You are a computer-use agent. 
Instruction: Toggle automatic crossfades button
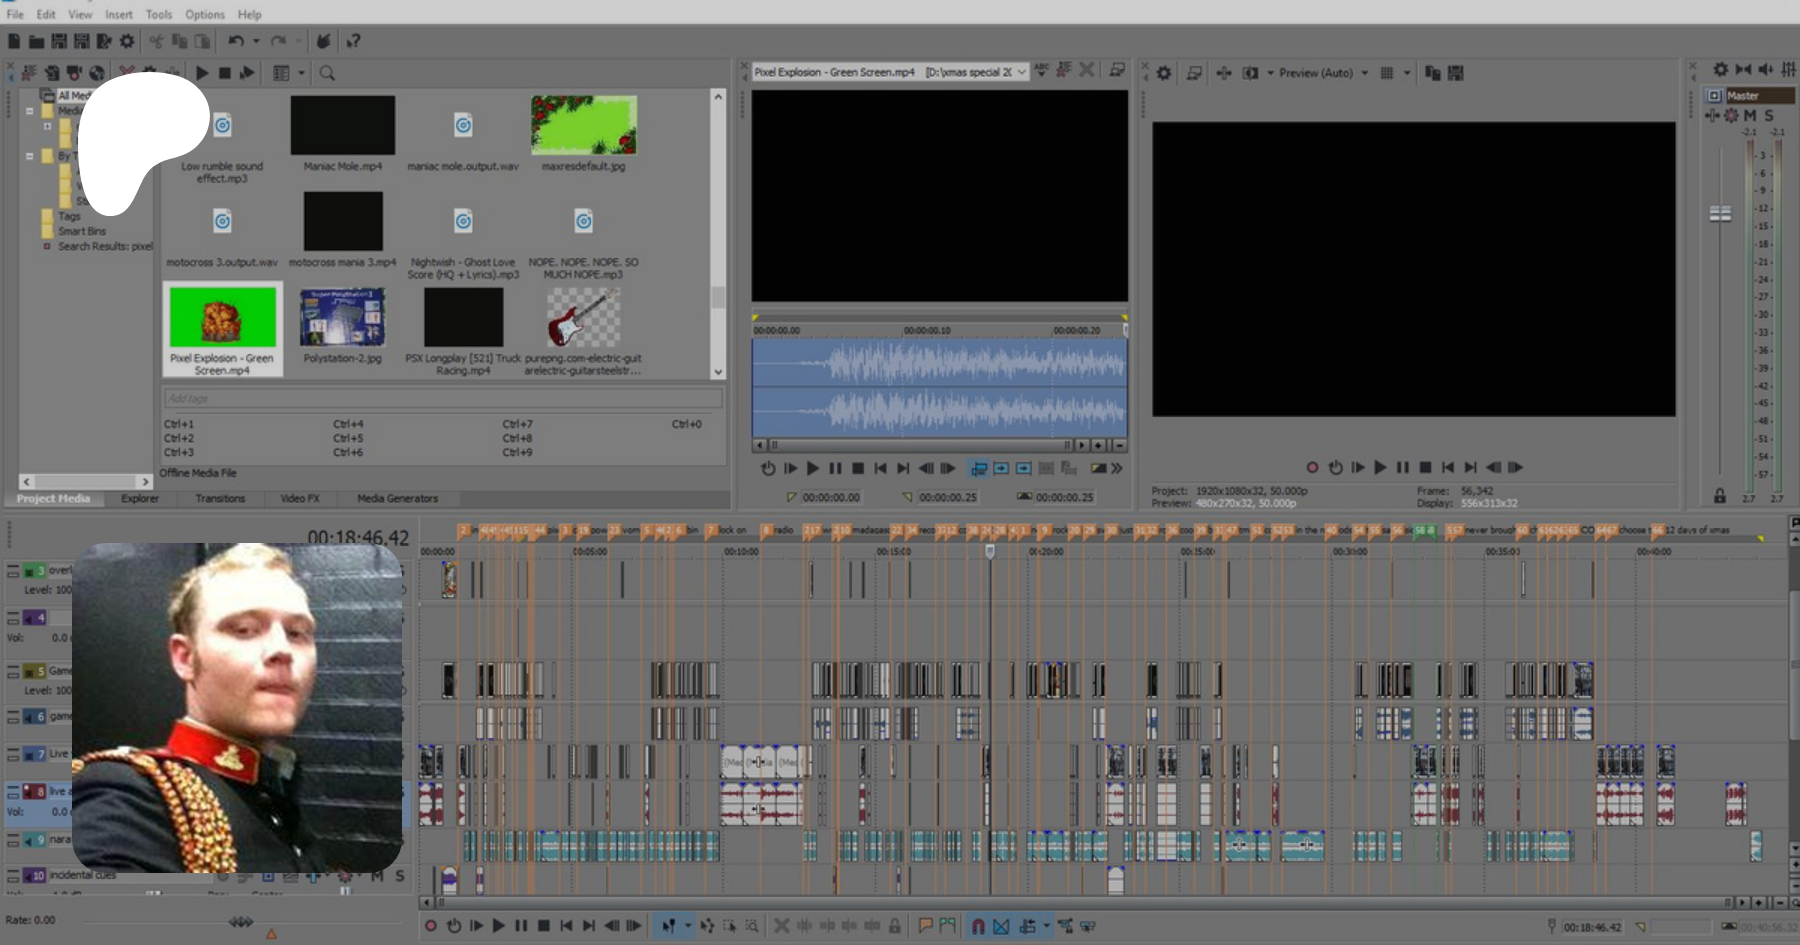tap(1001, 926)
